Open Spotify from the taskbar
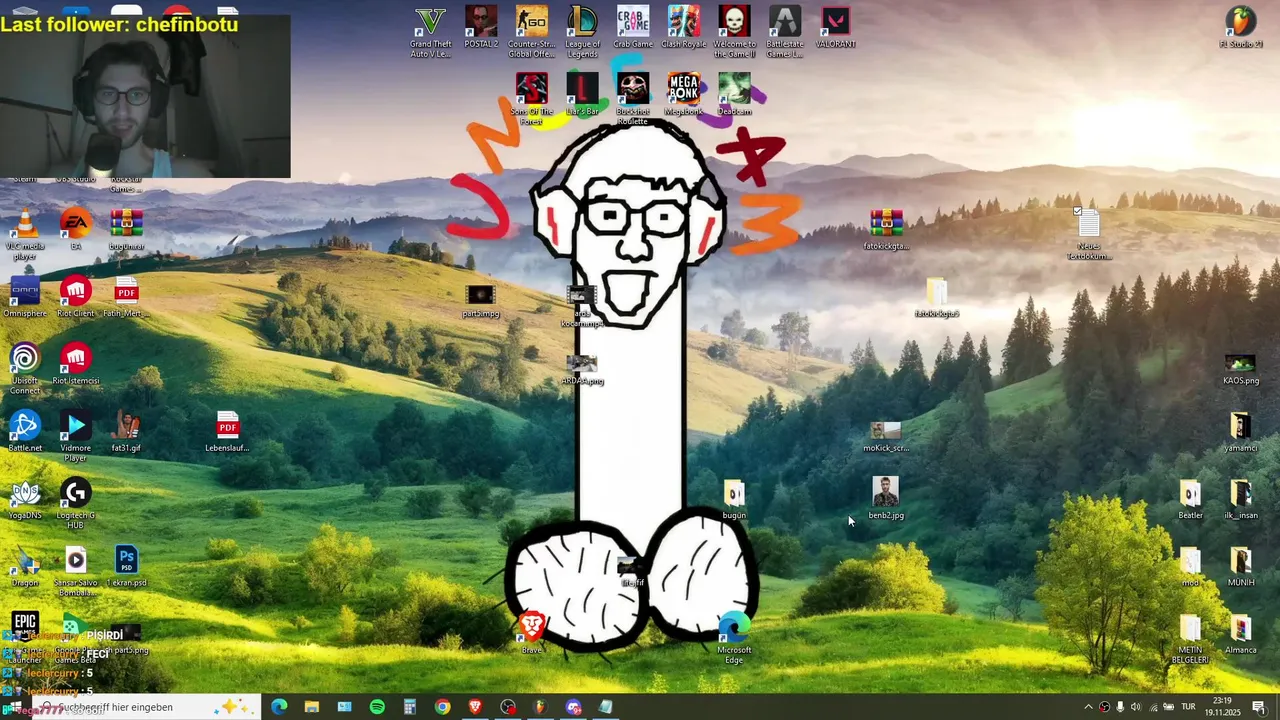 coord(377,707)
